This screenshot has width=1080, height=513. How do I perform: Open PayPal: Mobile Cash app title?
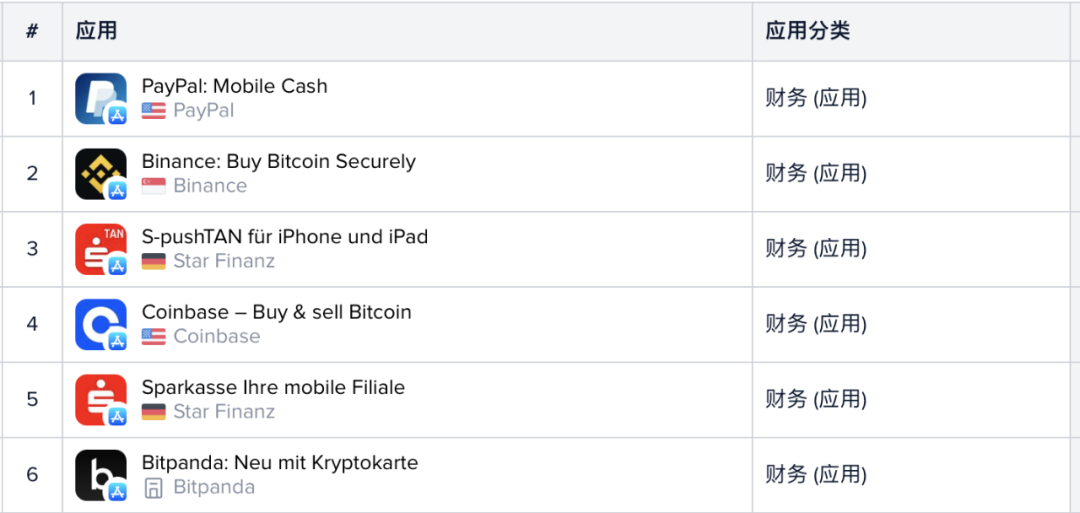(x=235, y=86)
